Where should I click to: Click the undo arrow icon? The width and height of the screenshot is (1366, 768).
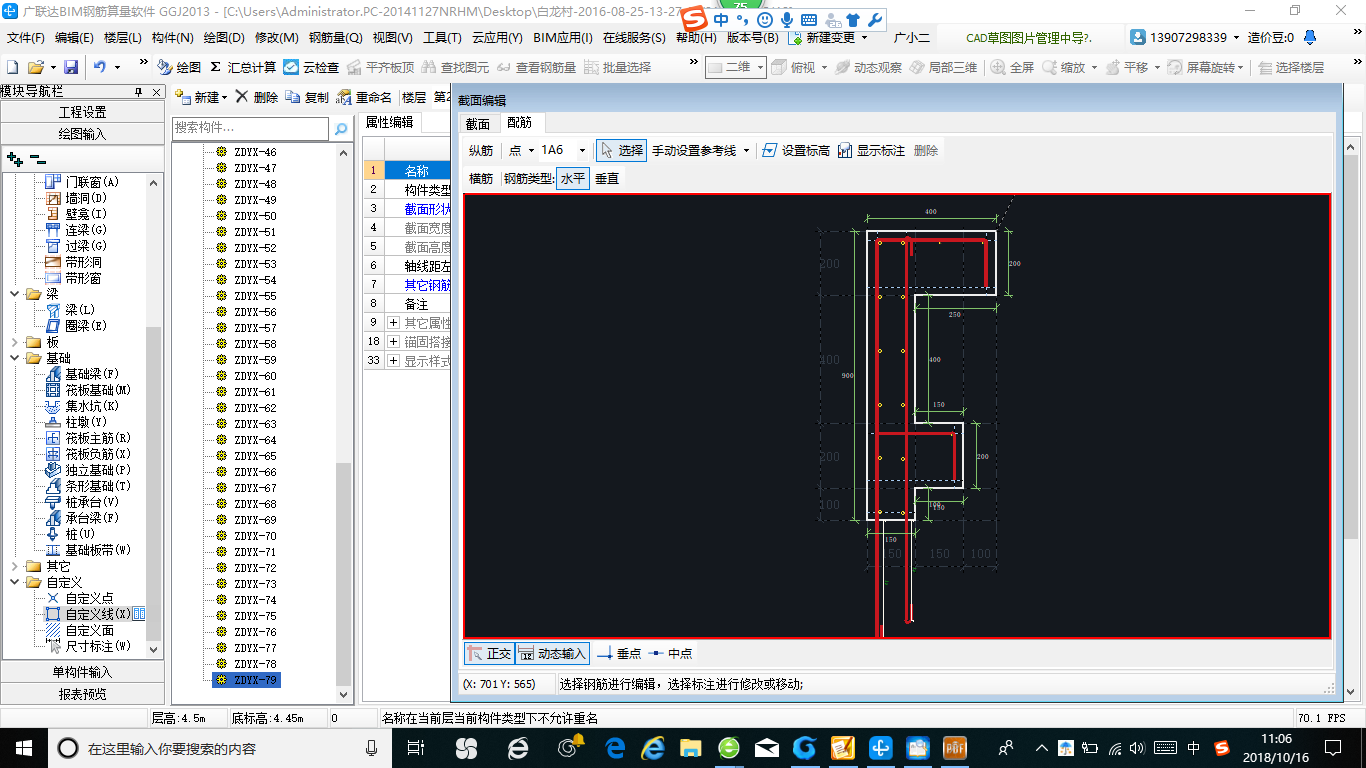point(100,67)
